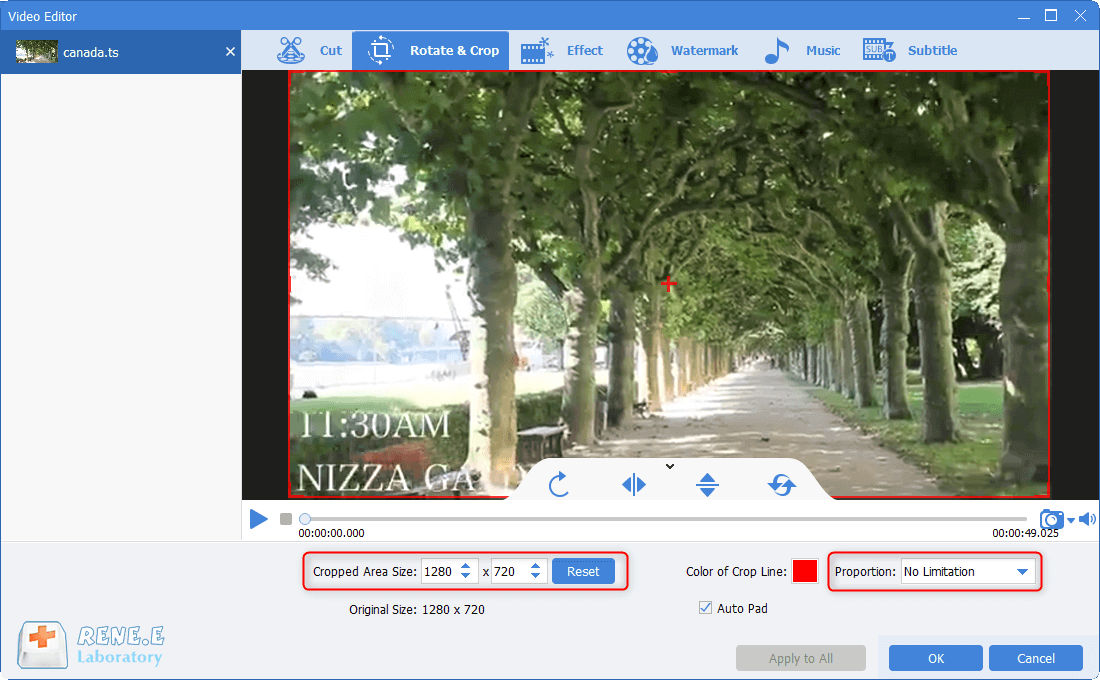Screen dimensions: 1100x680
Task: Take a snapshot with the camera icon
Action: 1051,519
